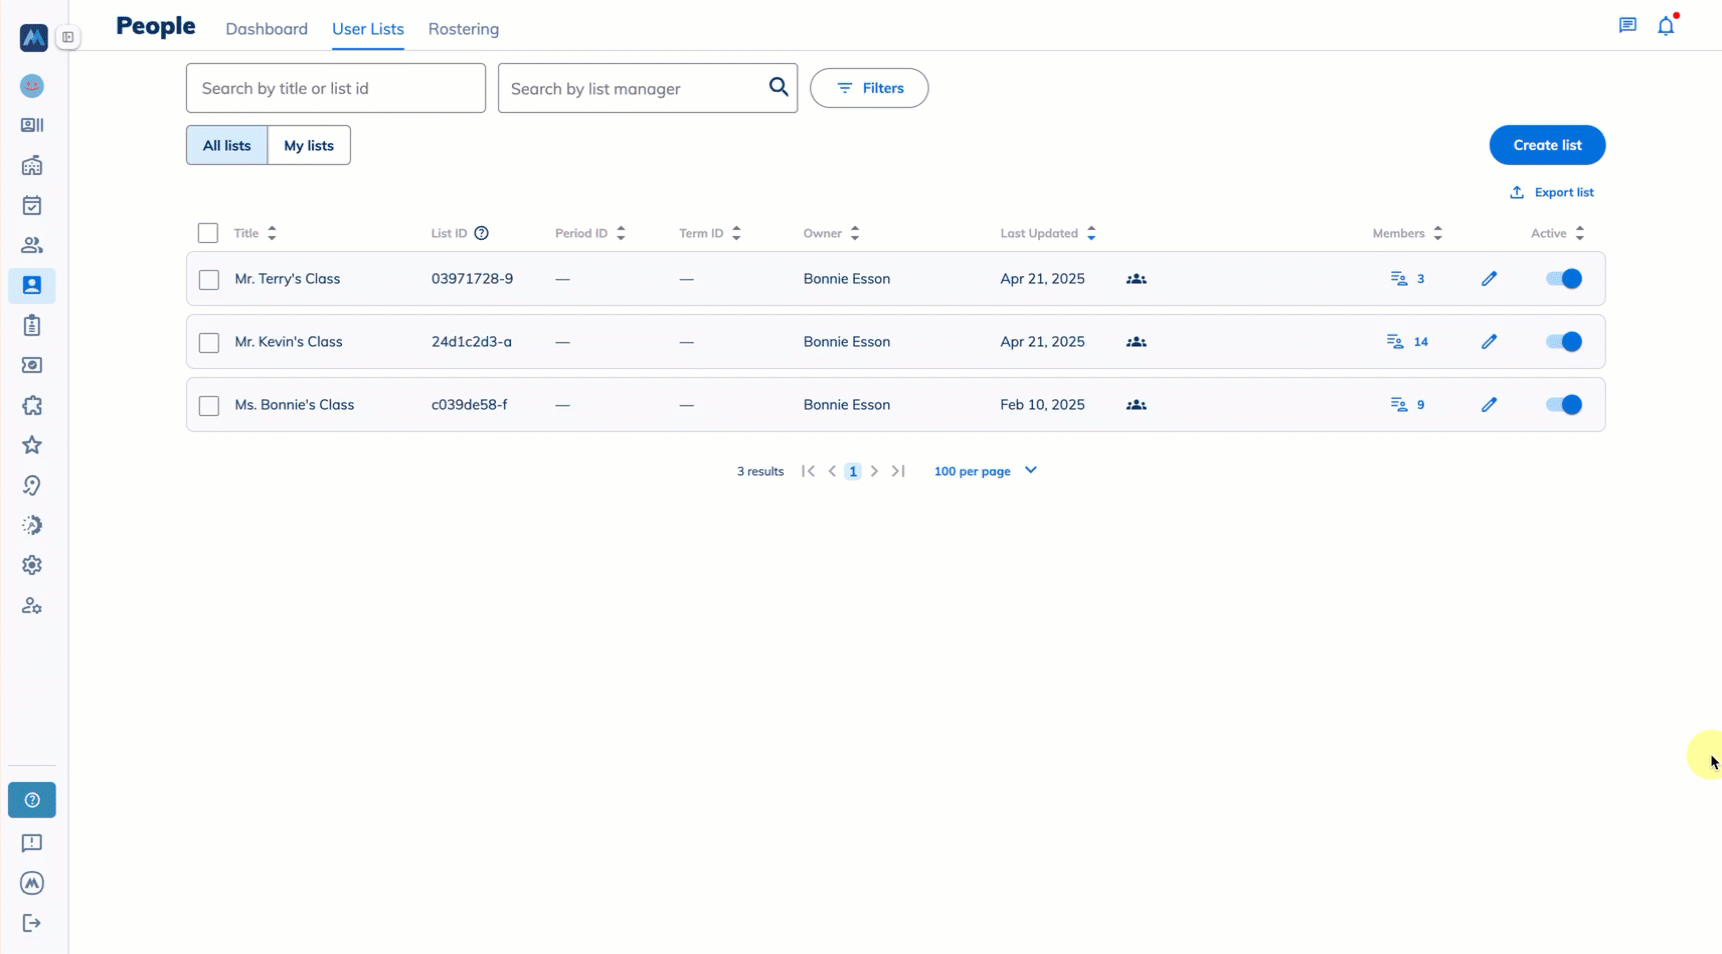Open the circular M logo near sidebar bottom

32,883
